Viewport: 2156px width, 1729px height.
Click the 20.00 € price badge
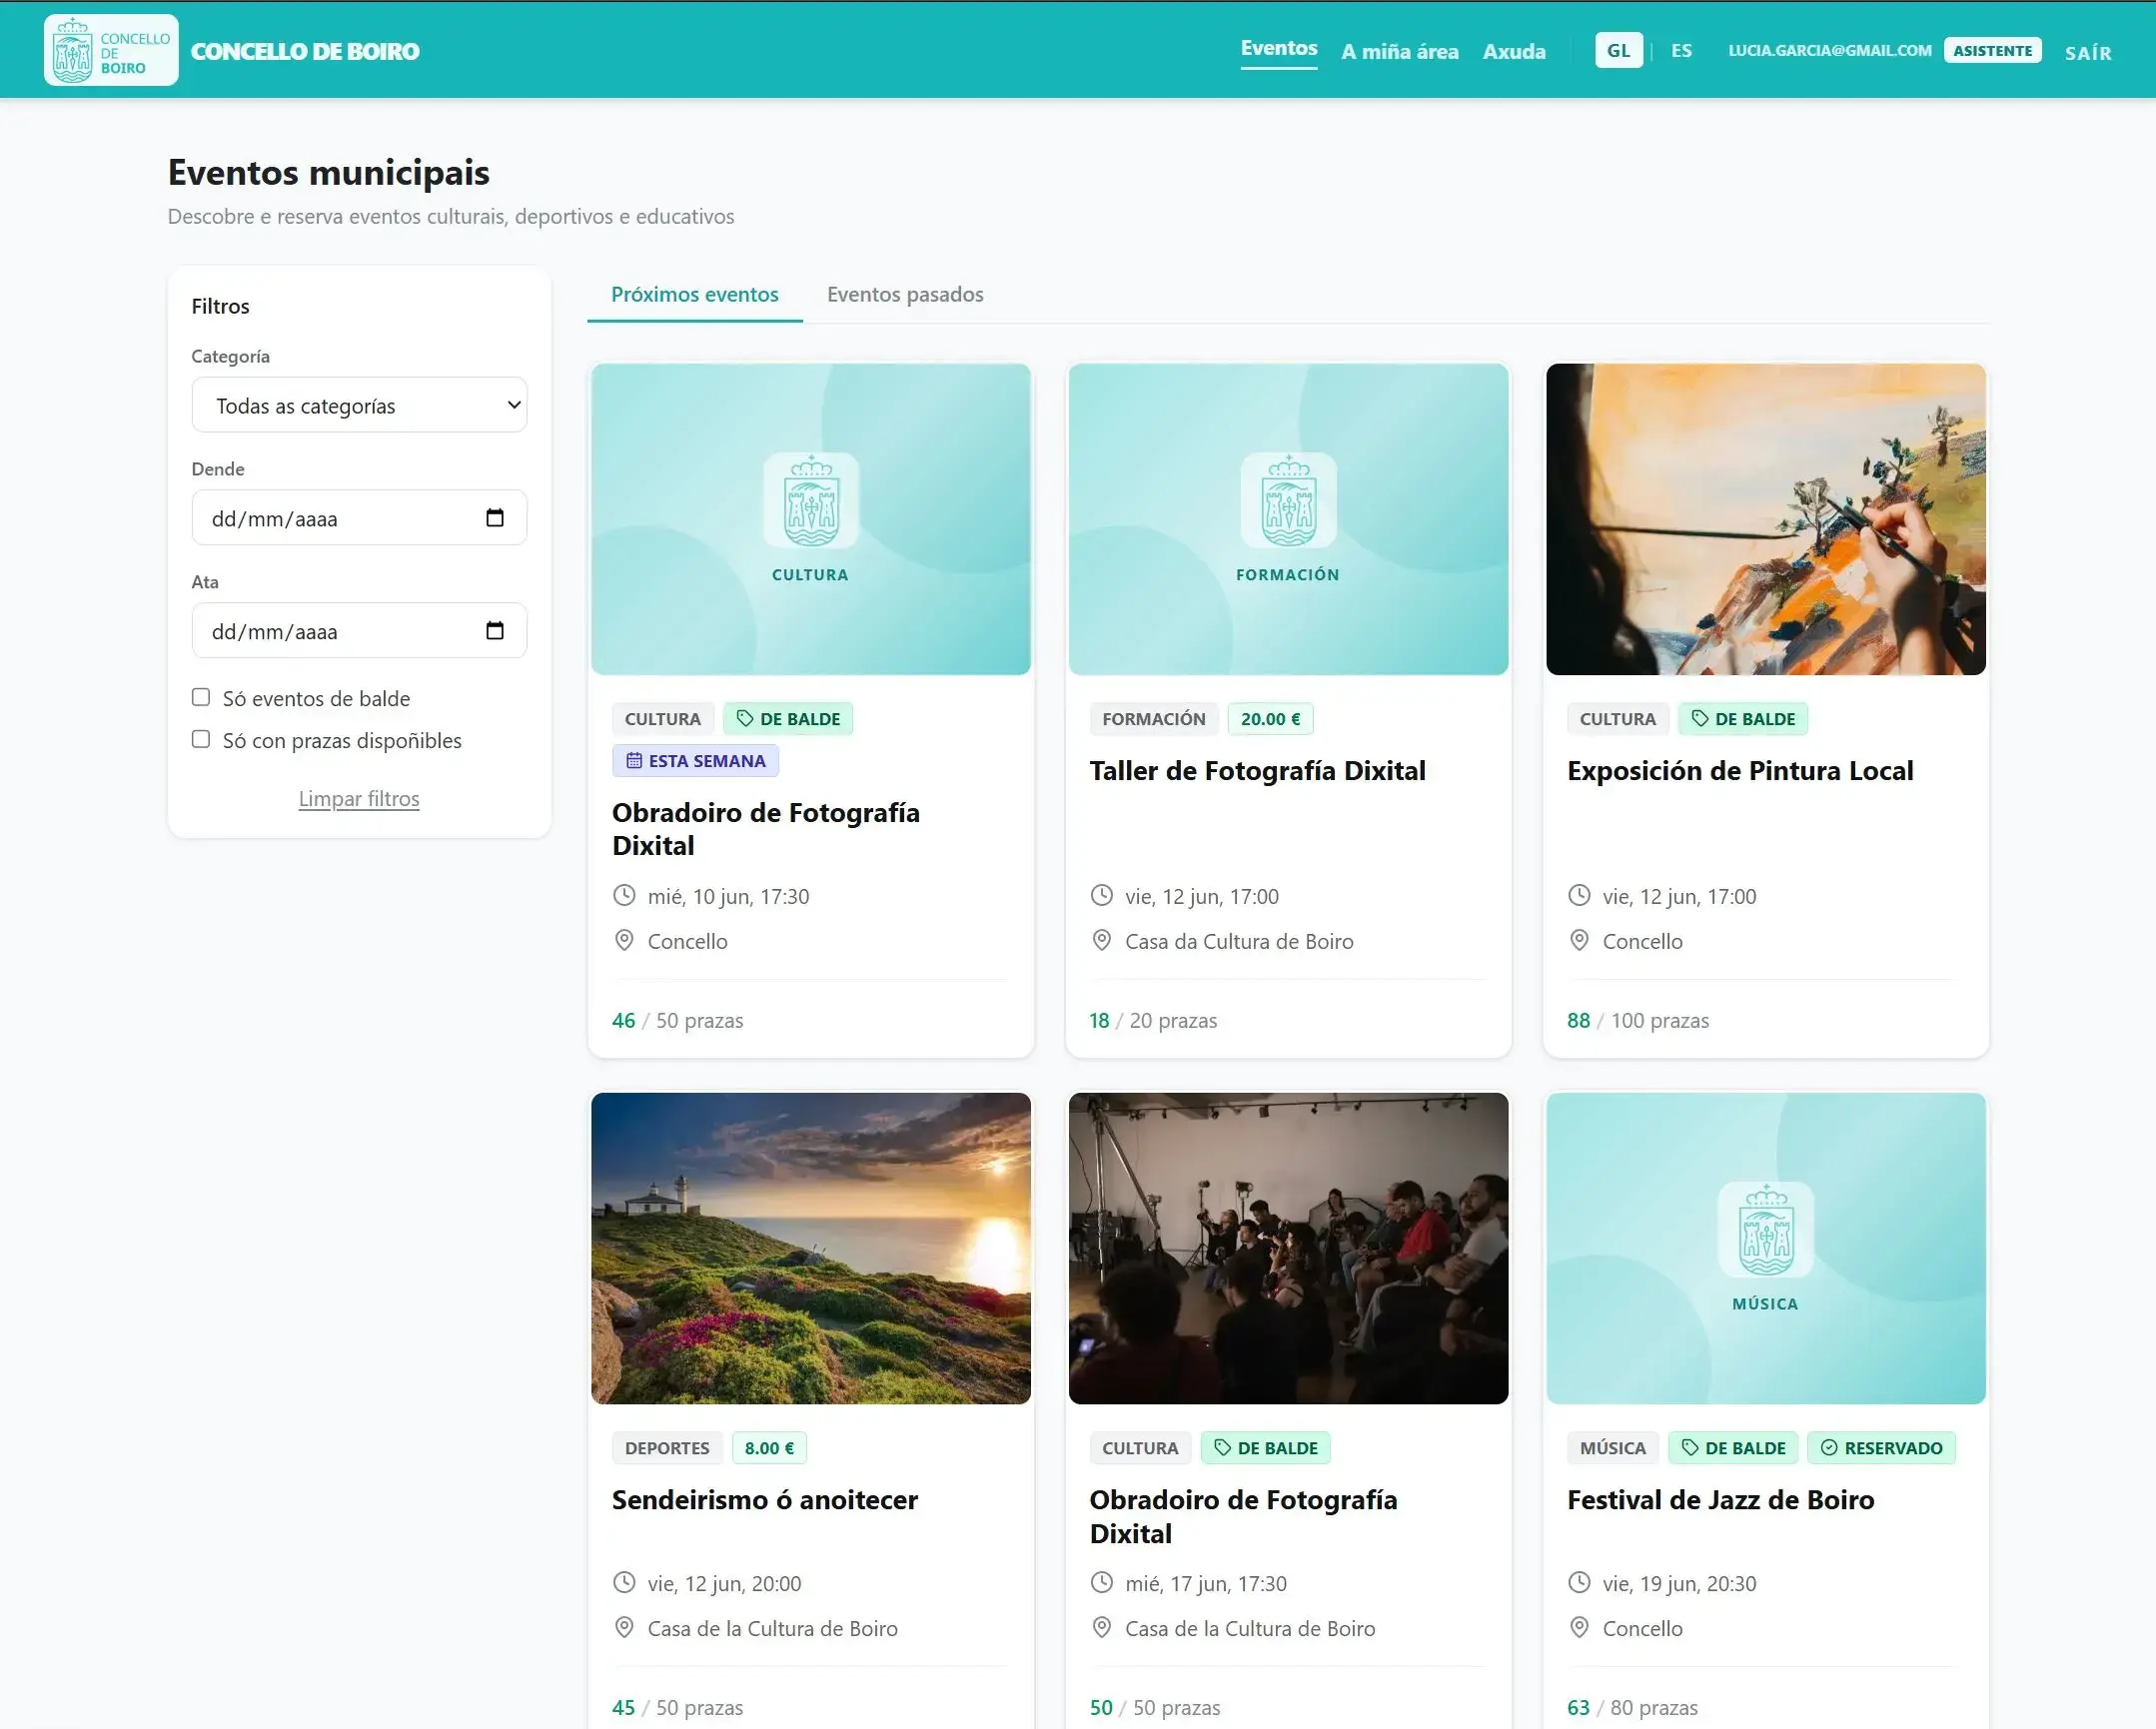click(1270, 719)
